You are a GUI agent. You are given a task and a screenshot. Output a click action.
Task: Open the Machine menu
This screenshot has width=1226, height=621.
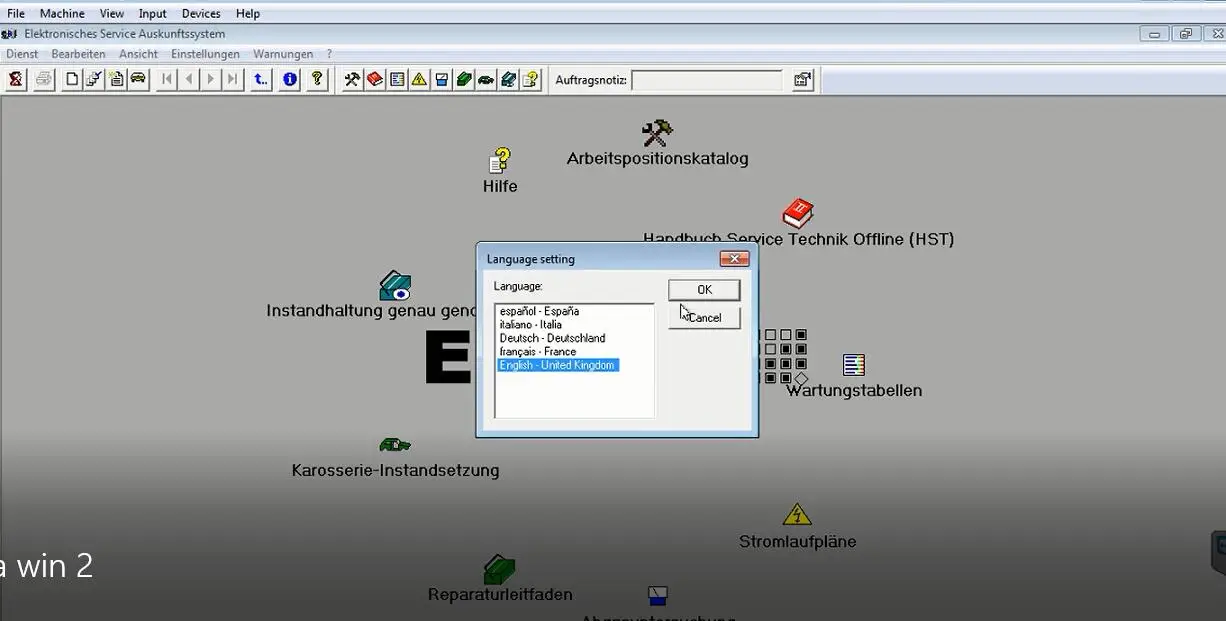(x=62, y=14)
